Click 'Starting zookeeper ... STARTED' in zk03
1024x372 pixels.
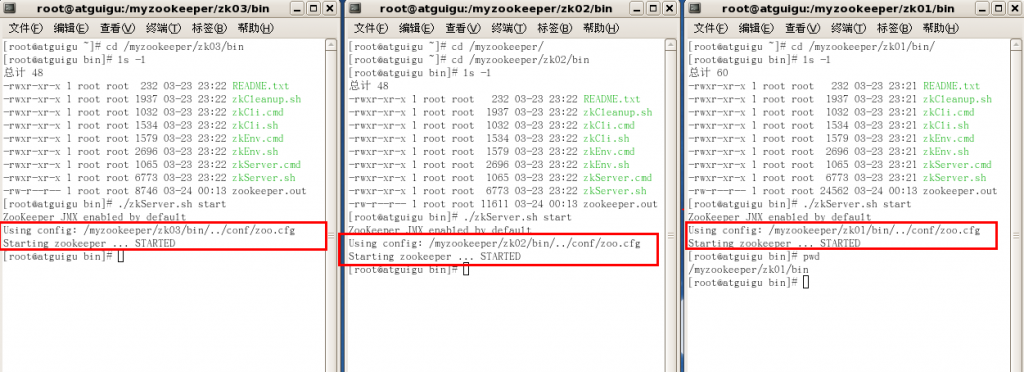89,243
